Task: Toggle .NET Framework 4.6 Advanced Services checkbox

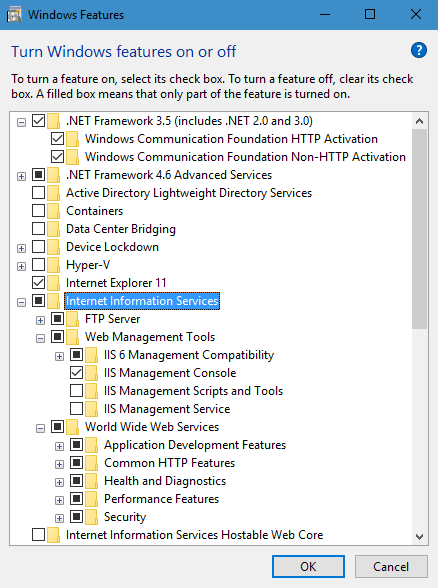Action: tap(38, 175)
